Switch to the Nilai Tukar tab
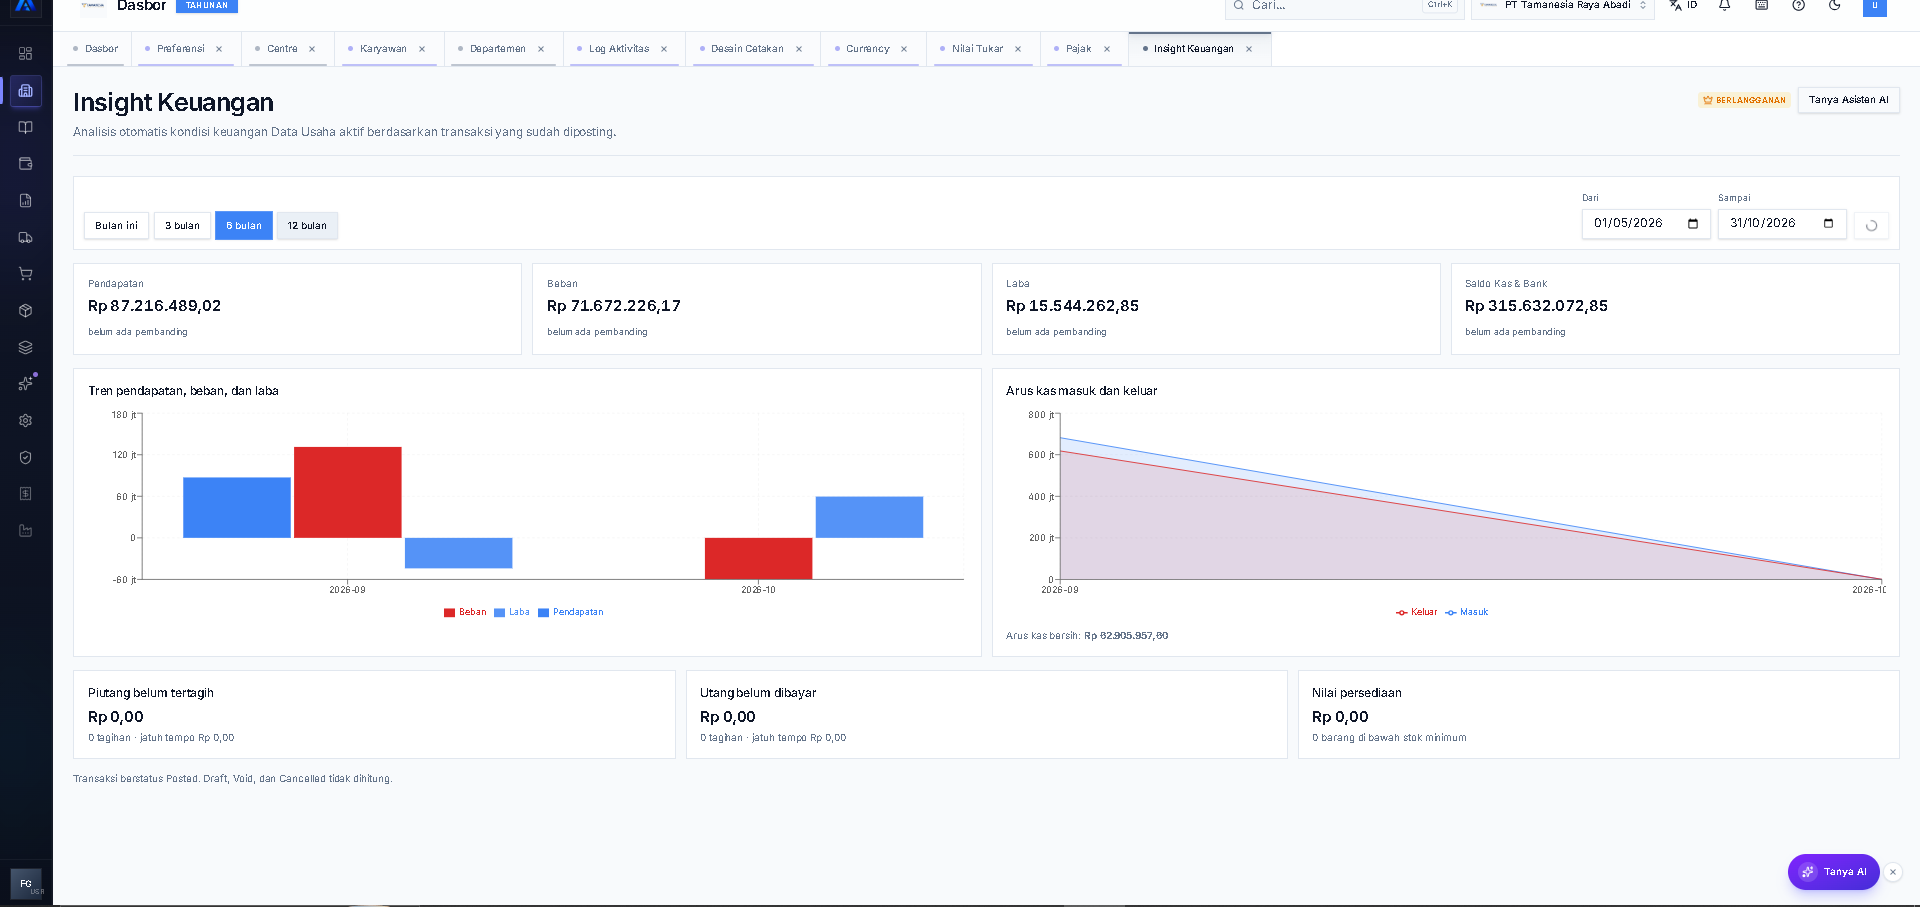 click(x=977, y=49)
